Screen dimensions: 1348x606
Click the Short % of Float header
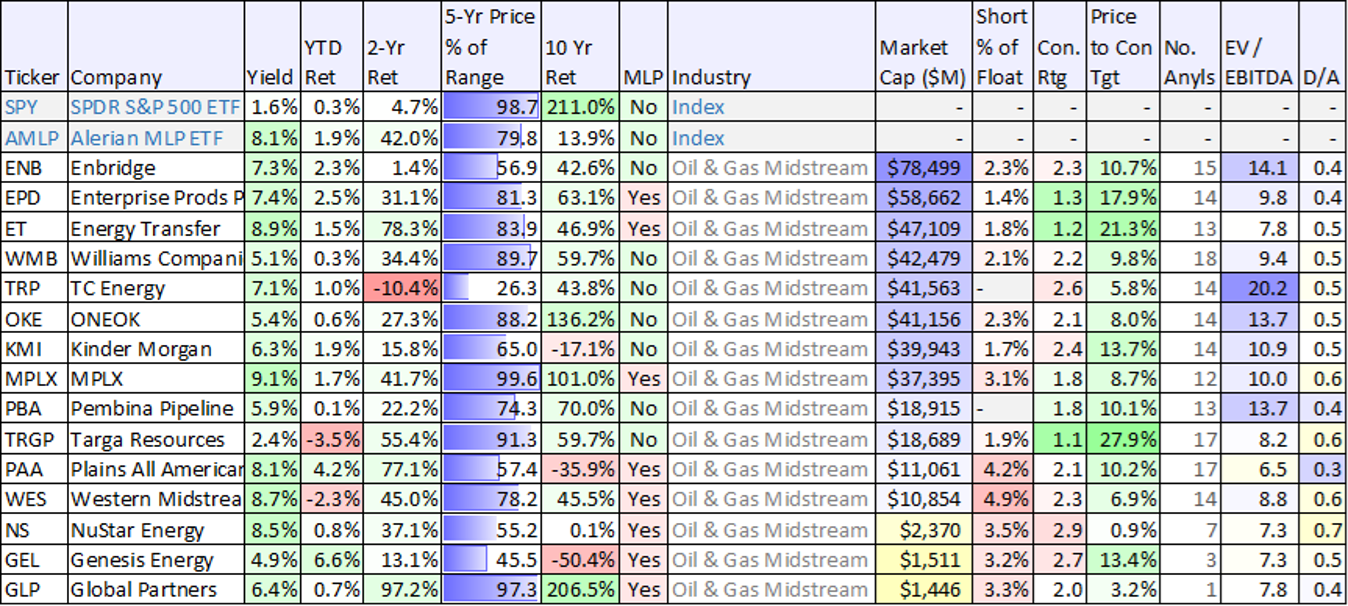pos(1003,47)
